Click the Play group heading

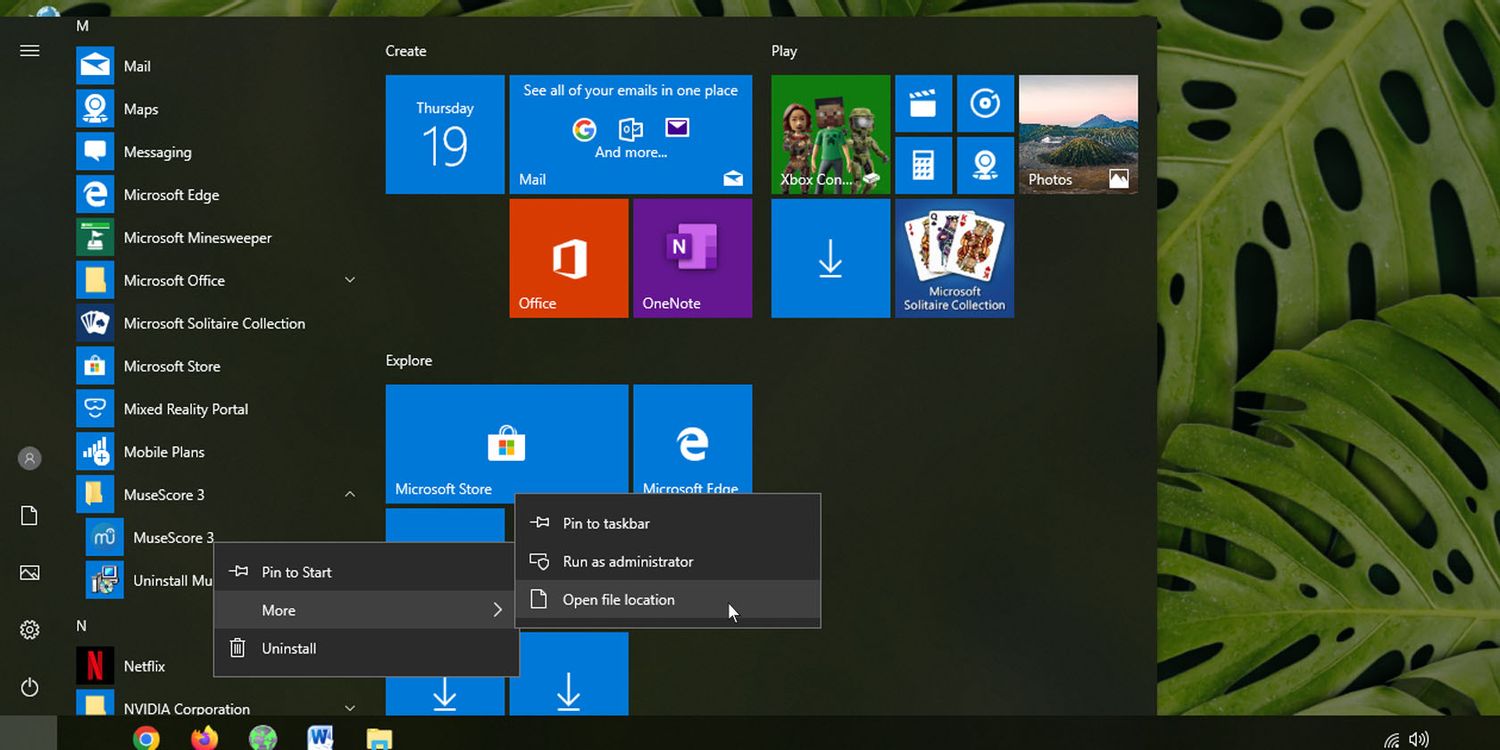pyautogui.click(x=784, y=51)
